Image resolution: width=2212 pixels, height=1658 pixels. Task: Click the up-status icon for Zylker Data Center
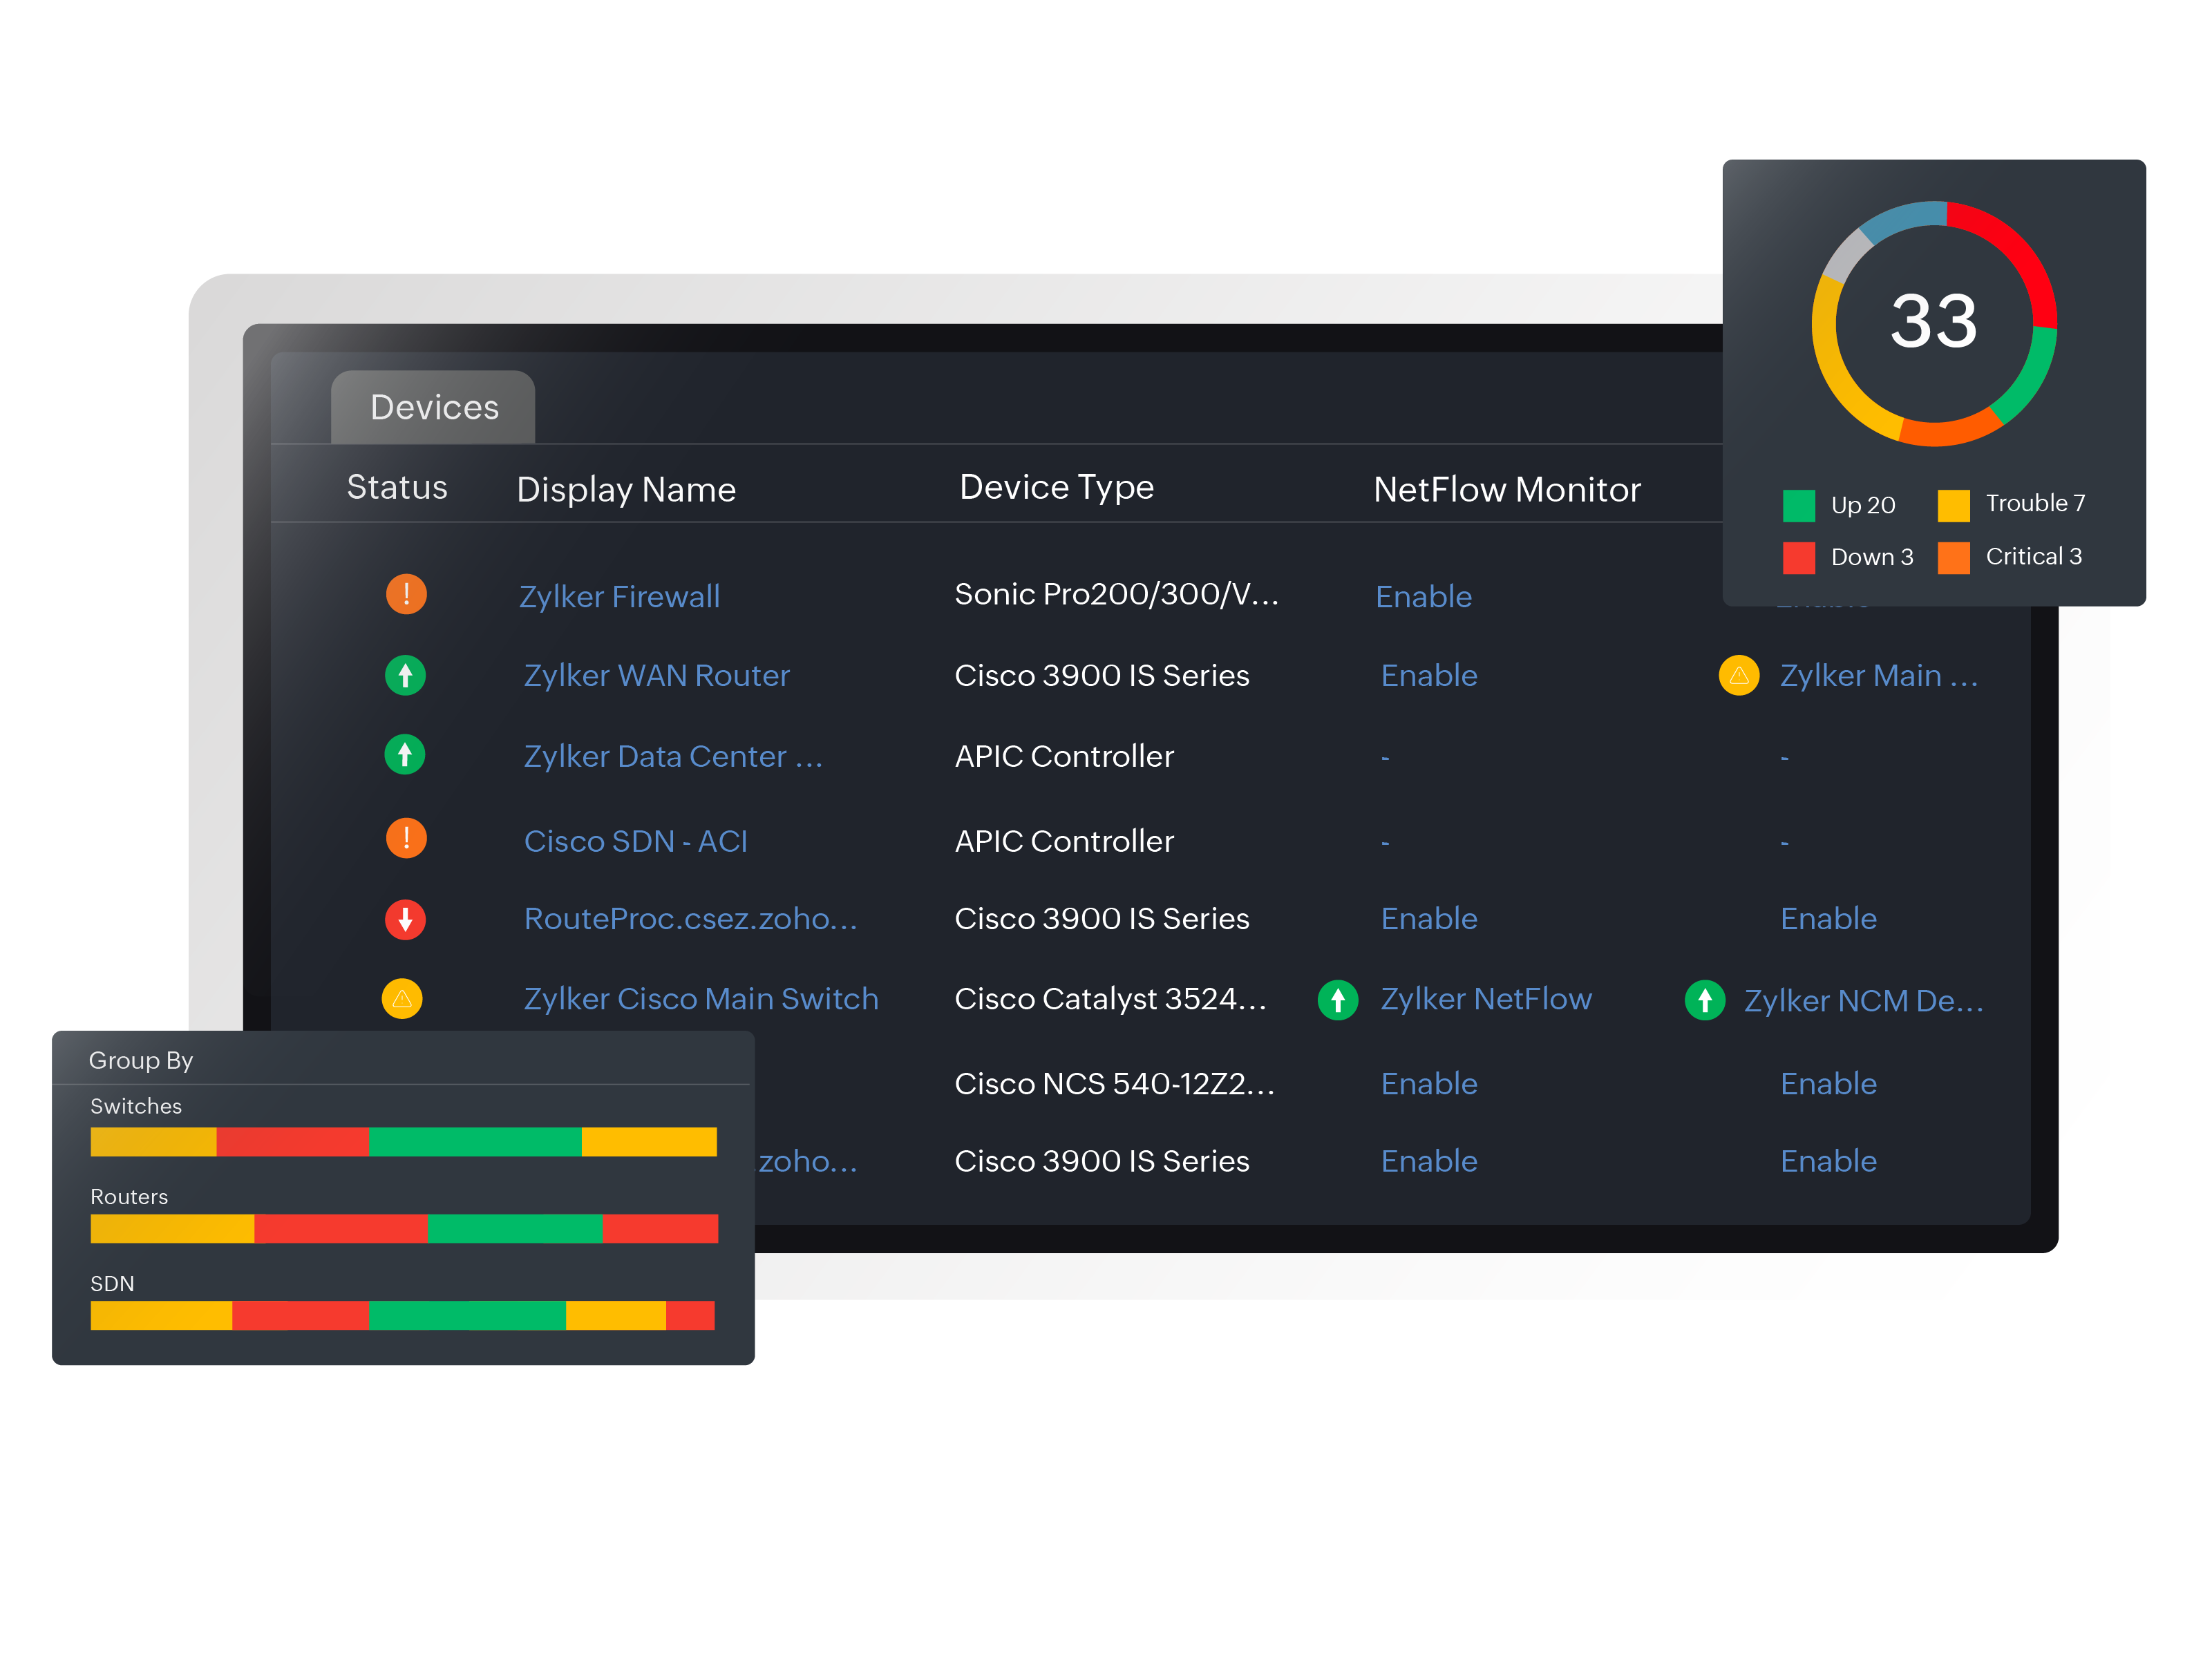point(404,755)
